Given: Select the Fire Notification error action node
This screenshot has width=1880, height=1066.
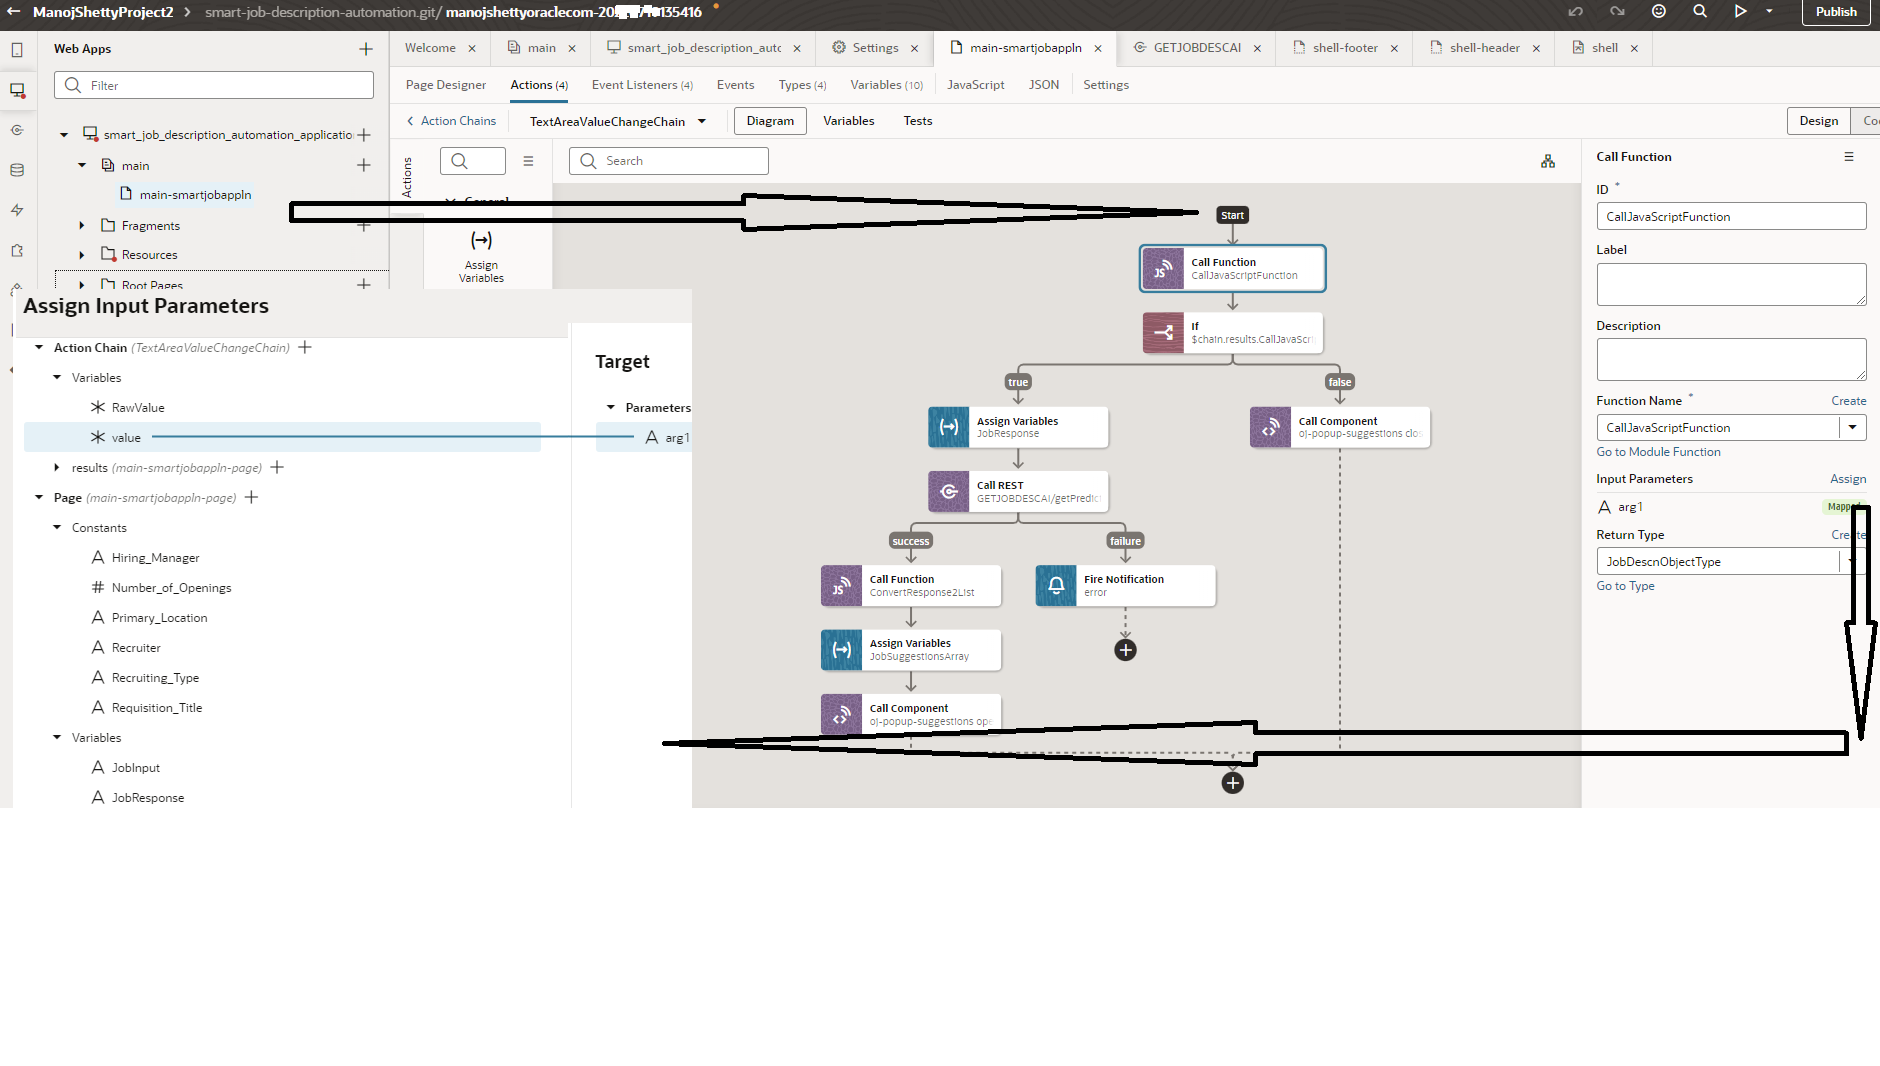Looking at the screenshot, I should (x=1124, y=585).
